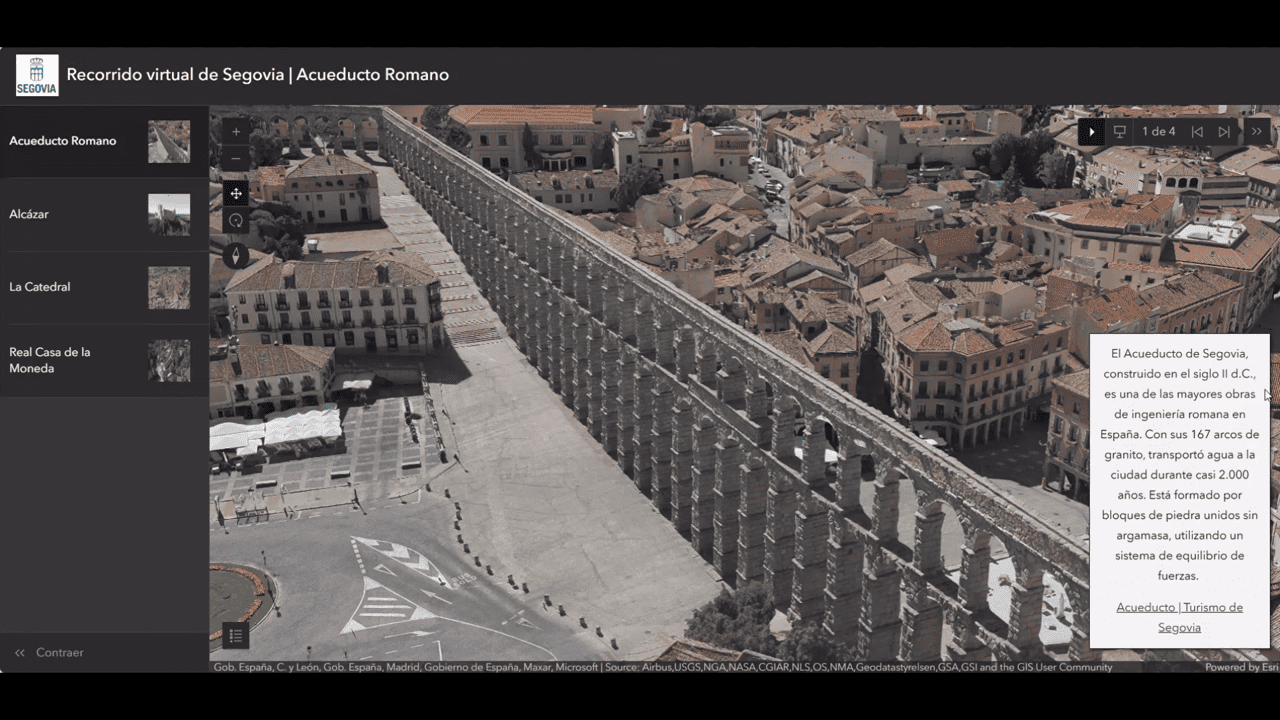Open the Acueducto | Turismo de Segovia link
The image size is (1280, 720).
tap(1179, 617)
